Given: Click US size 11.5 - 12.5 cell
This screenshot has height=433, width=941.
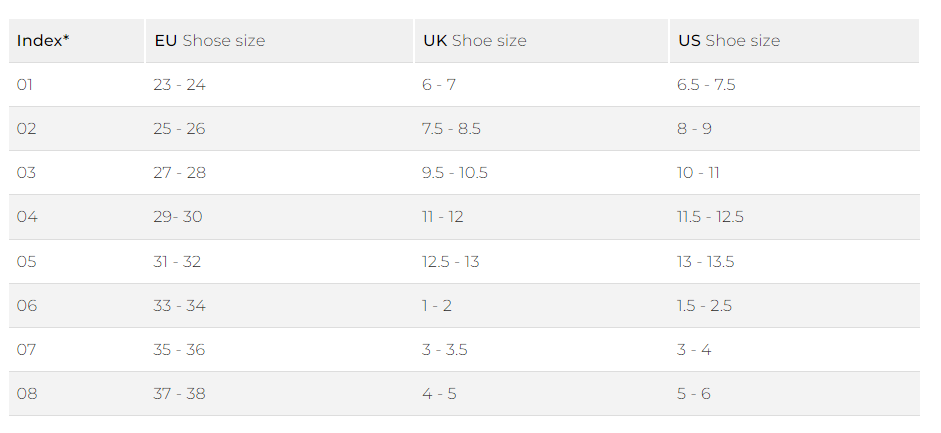Looking at the screenshot, I should [x=710, y=217].
